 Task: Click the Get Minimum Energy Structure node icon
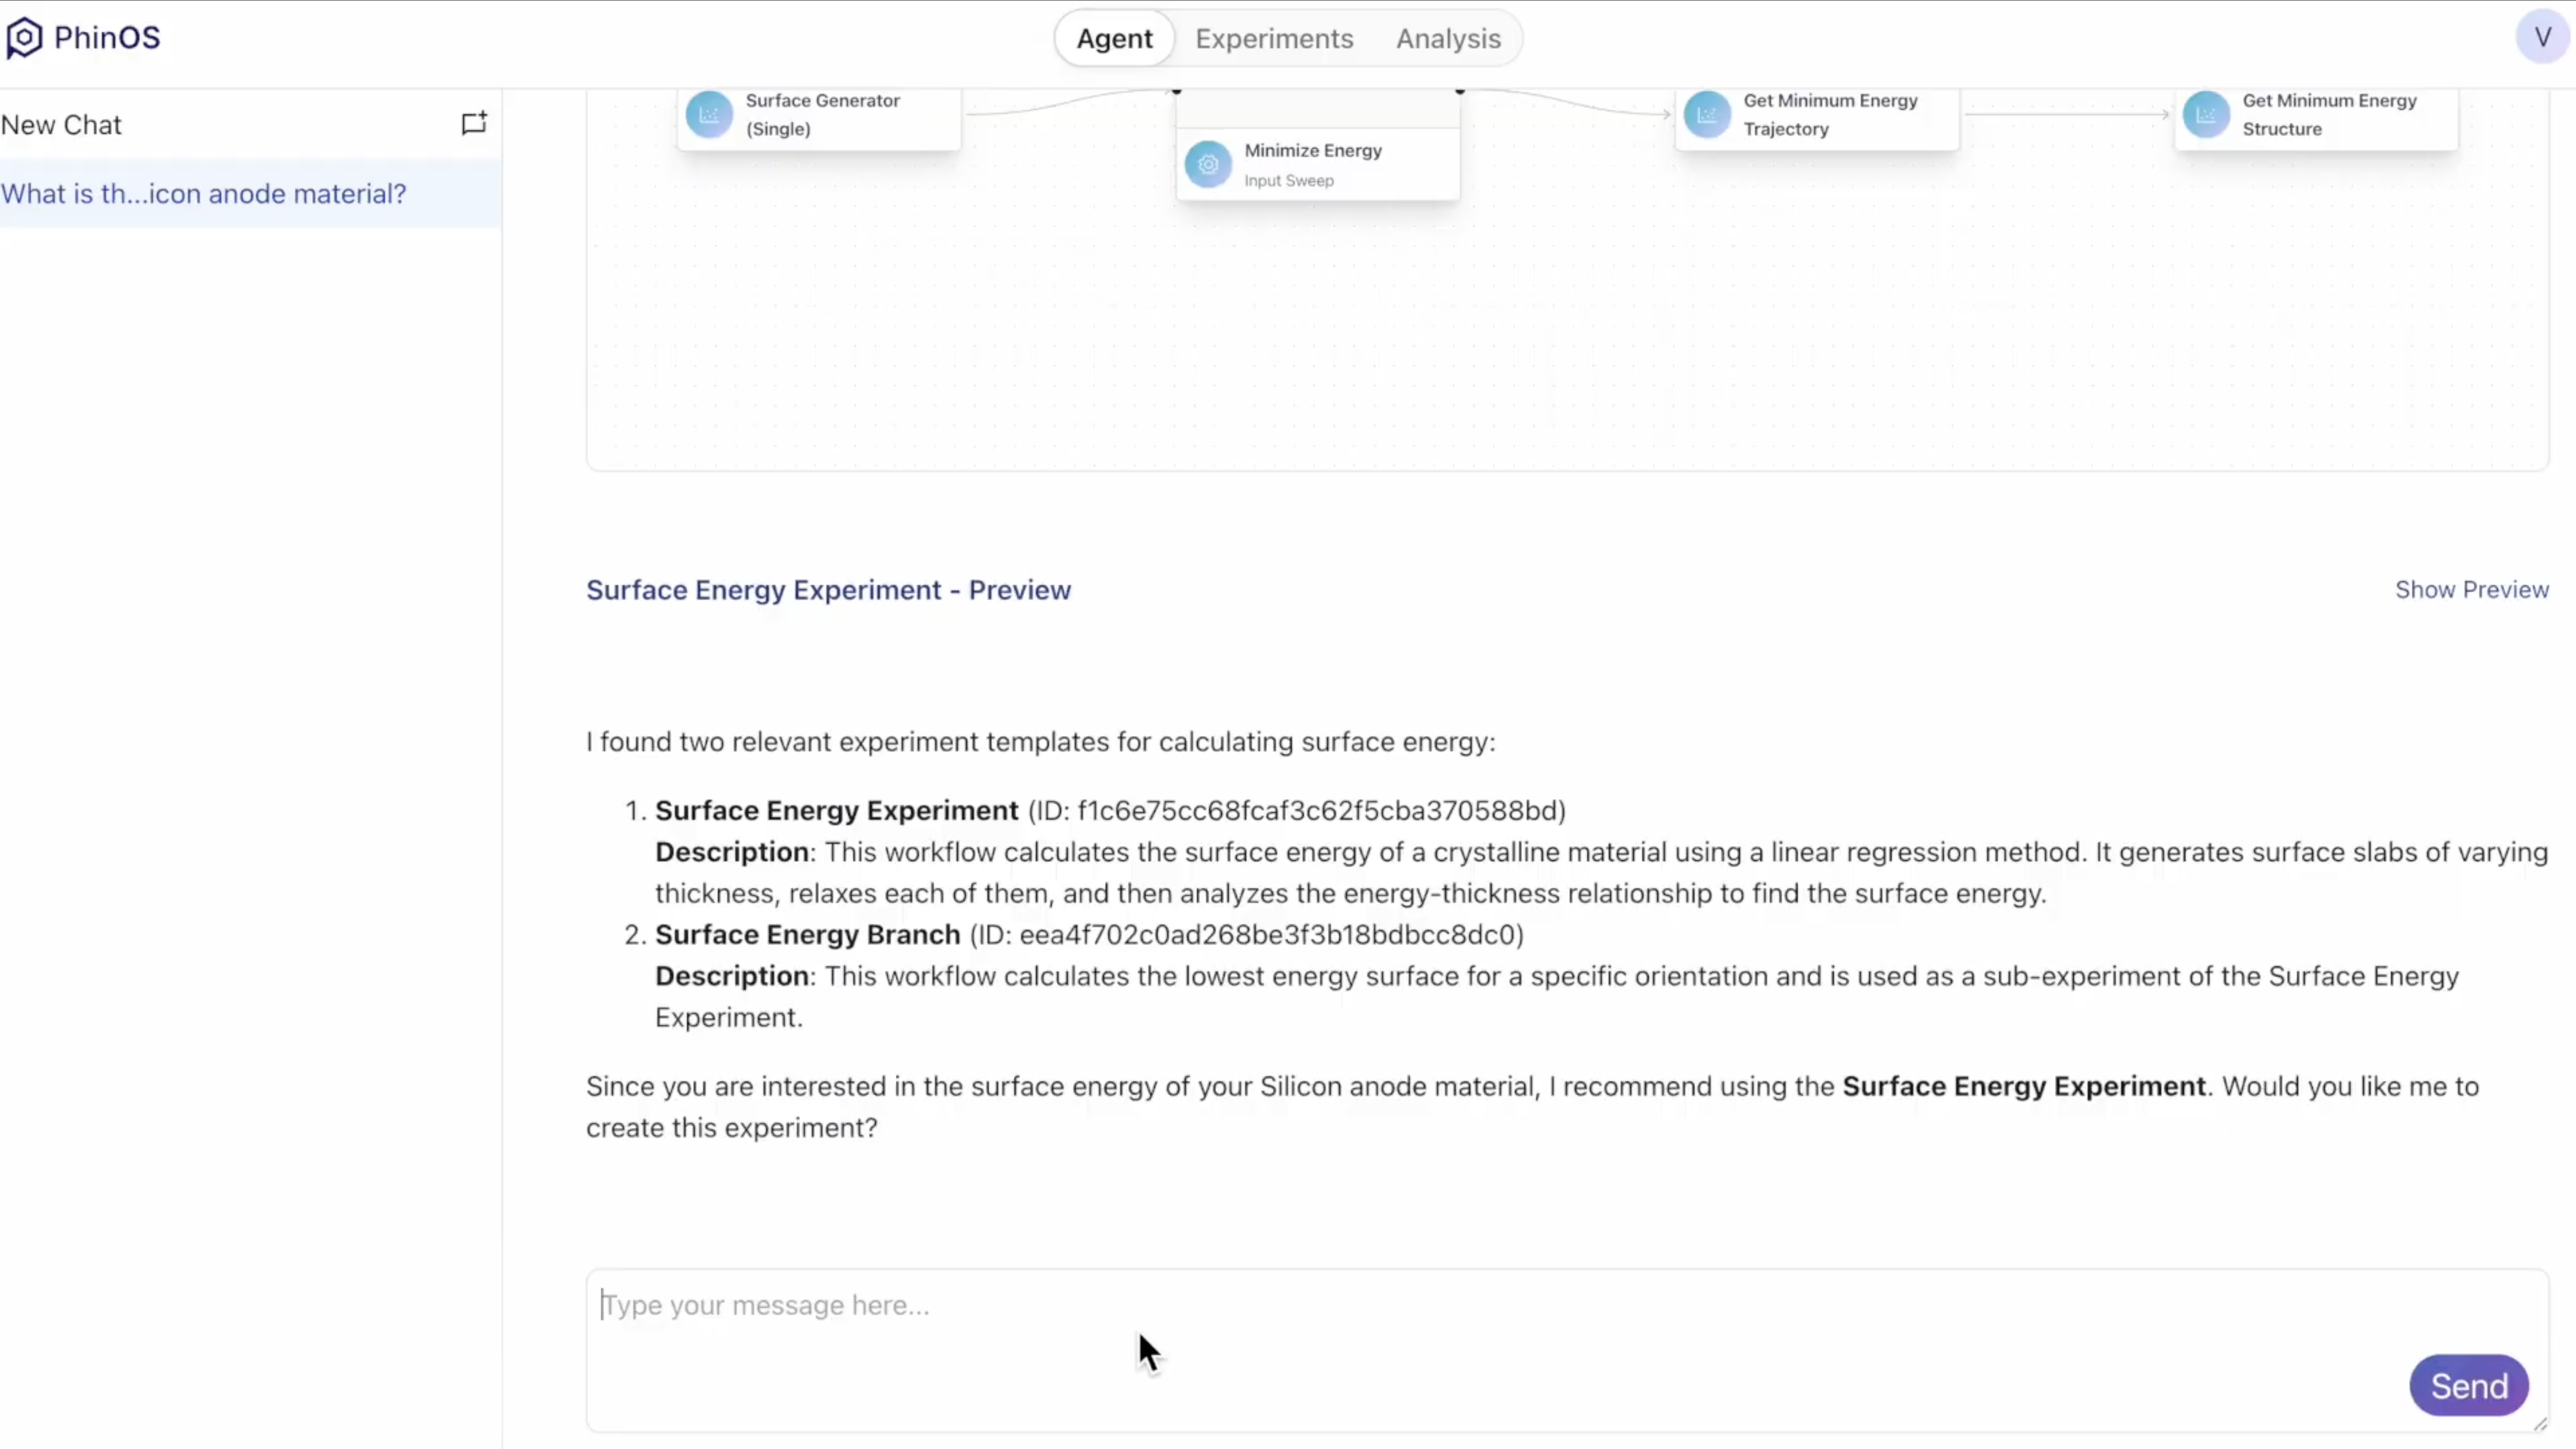(x=2206, y=115)
